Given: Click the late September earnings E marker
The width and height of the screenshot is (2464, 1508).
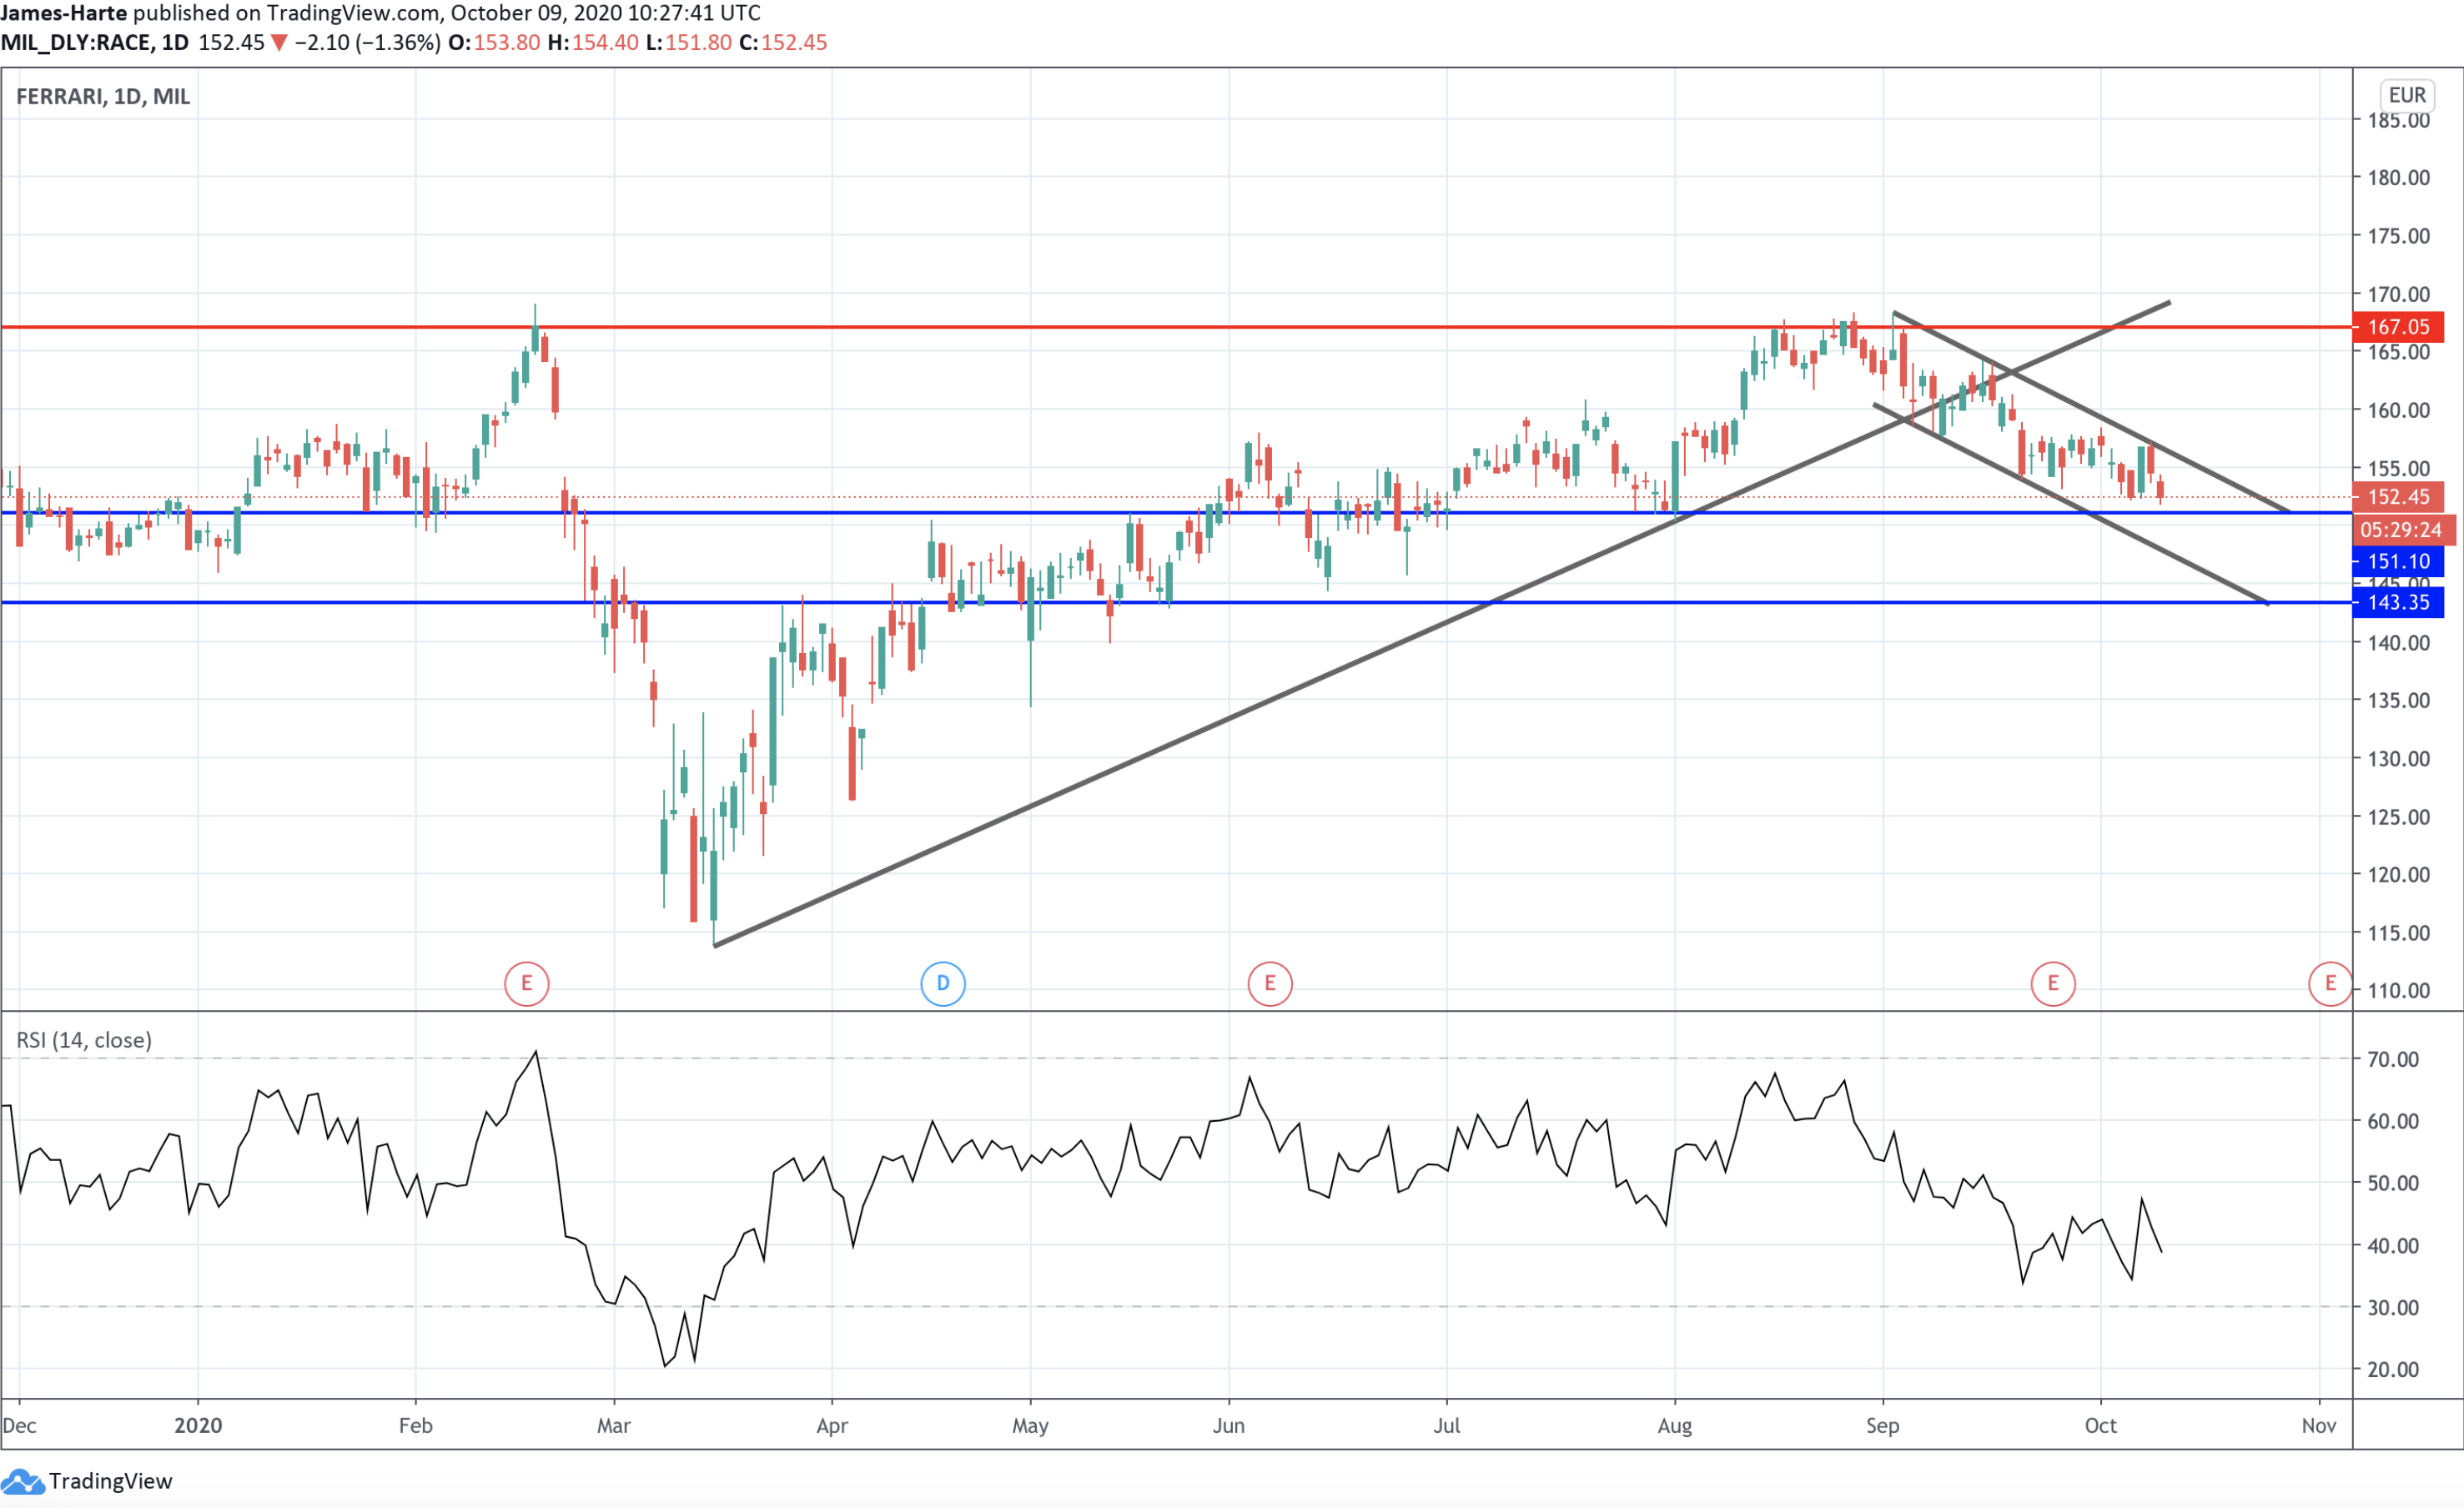Looking at the screenshot, I should 2052,983.
